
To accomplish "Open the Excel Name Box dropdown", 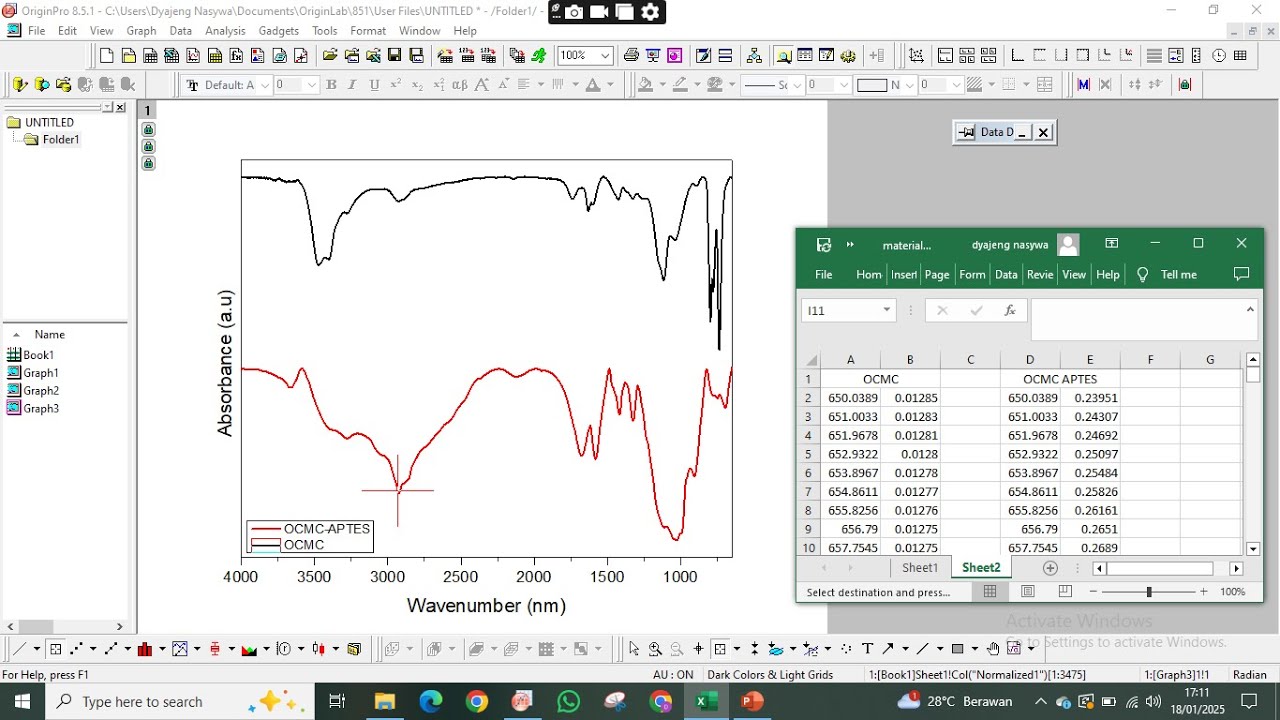I will pos(886,311).
